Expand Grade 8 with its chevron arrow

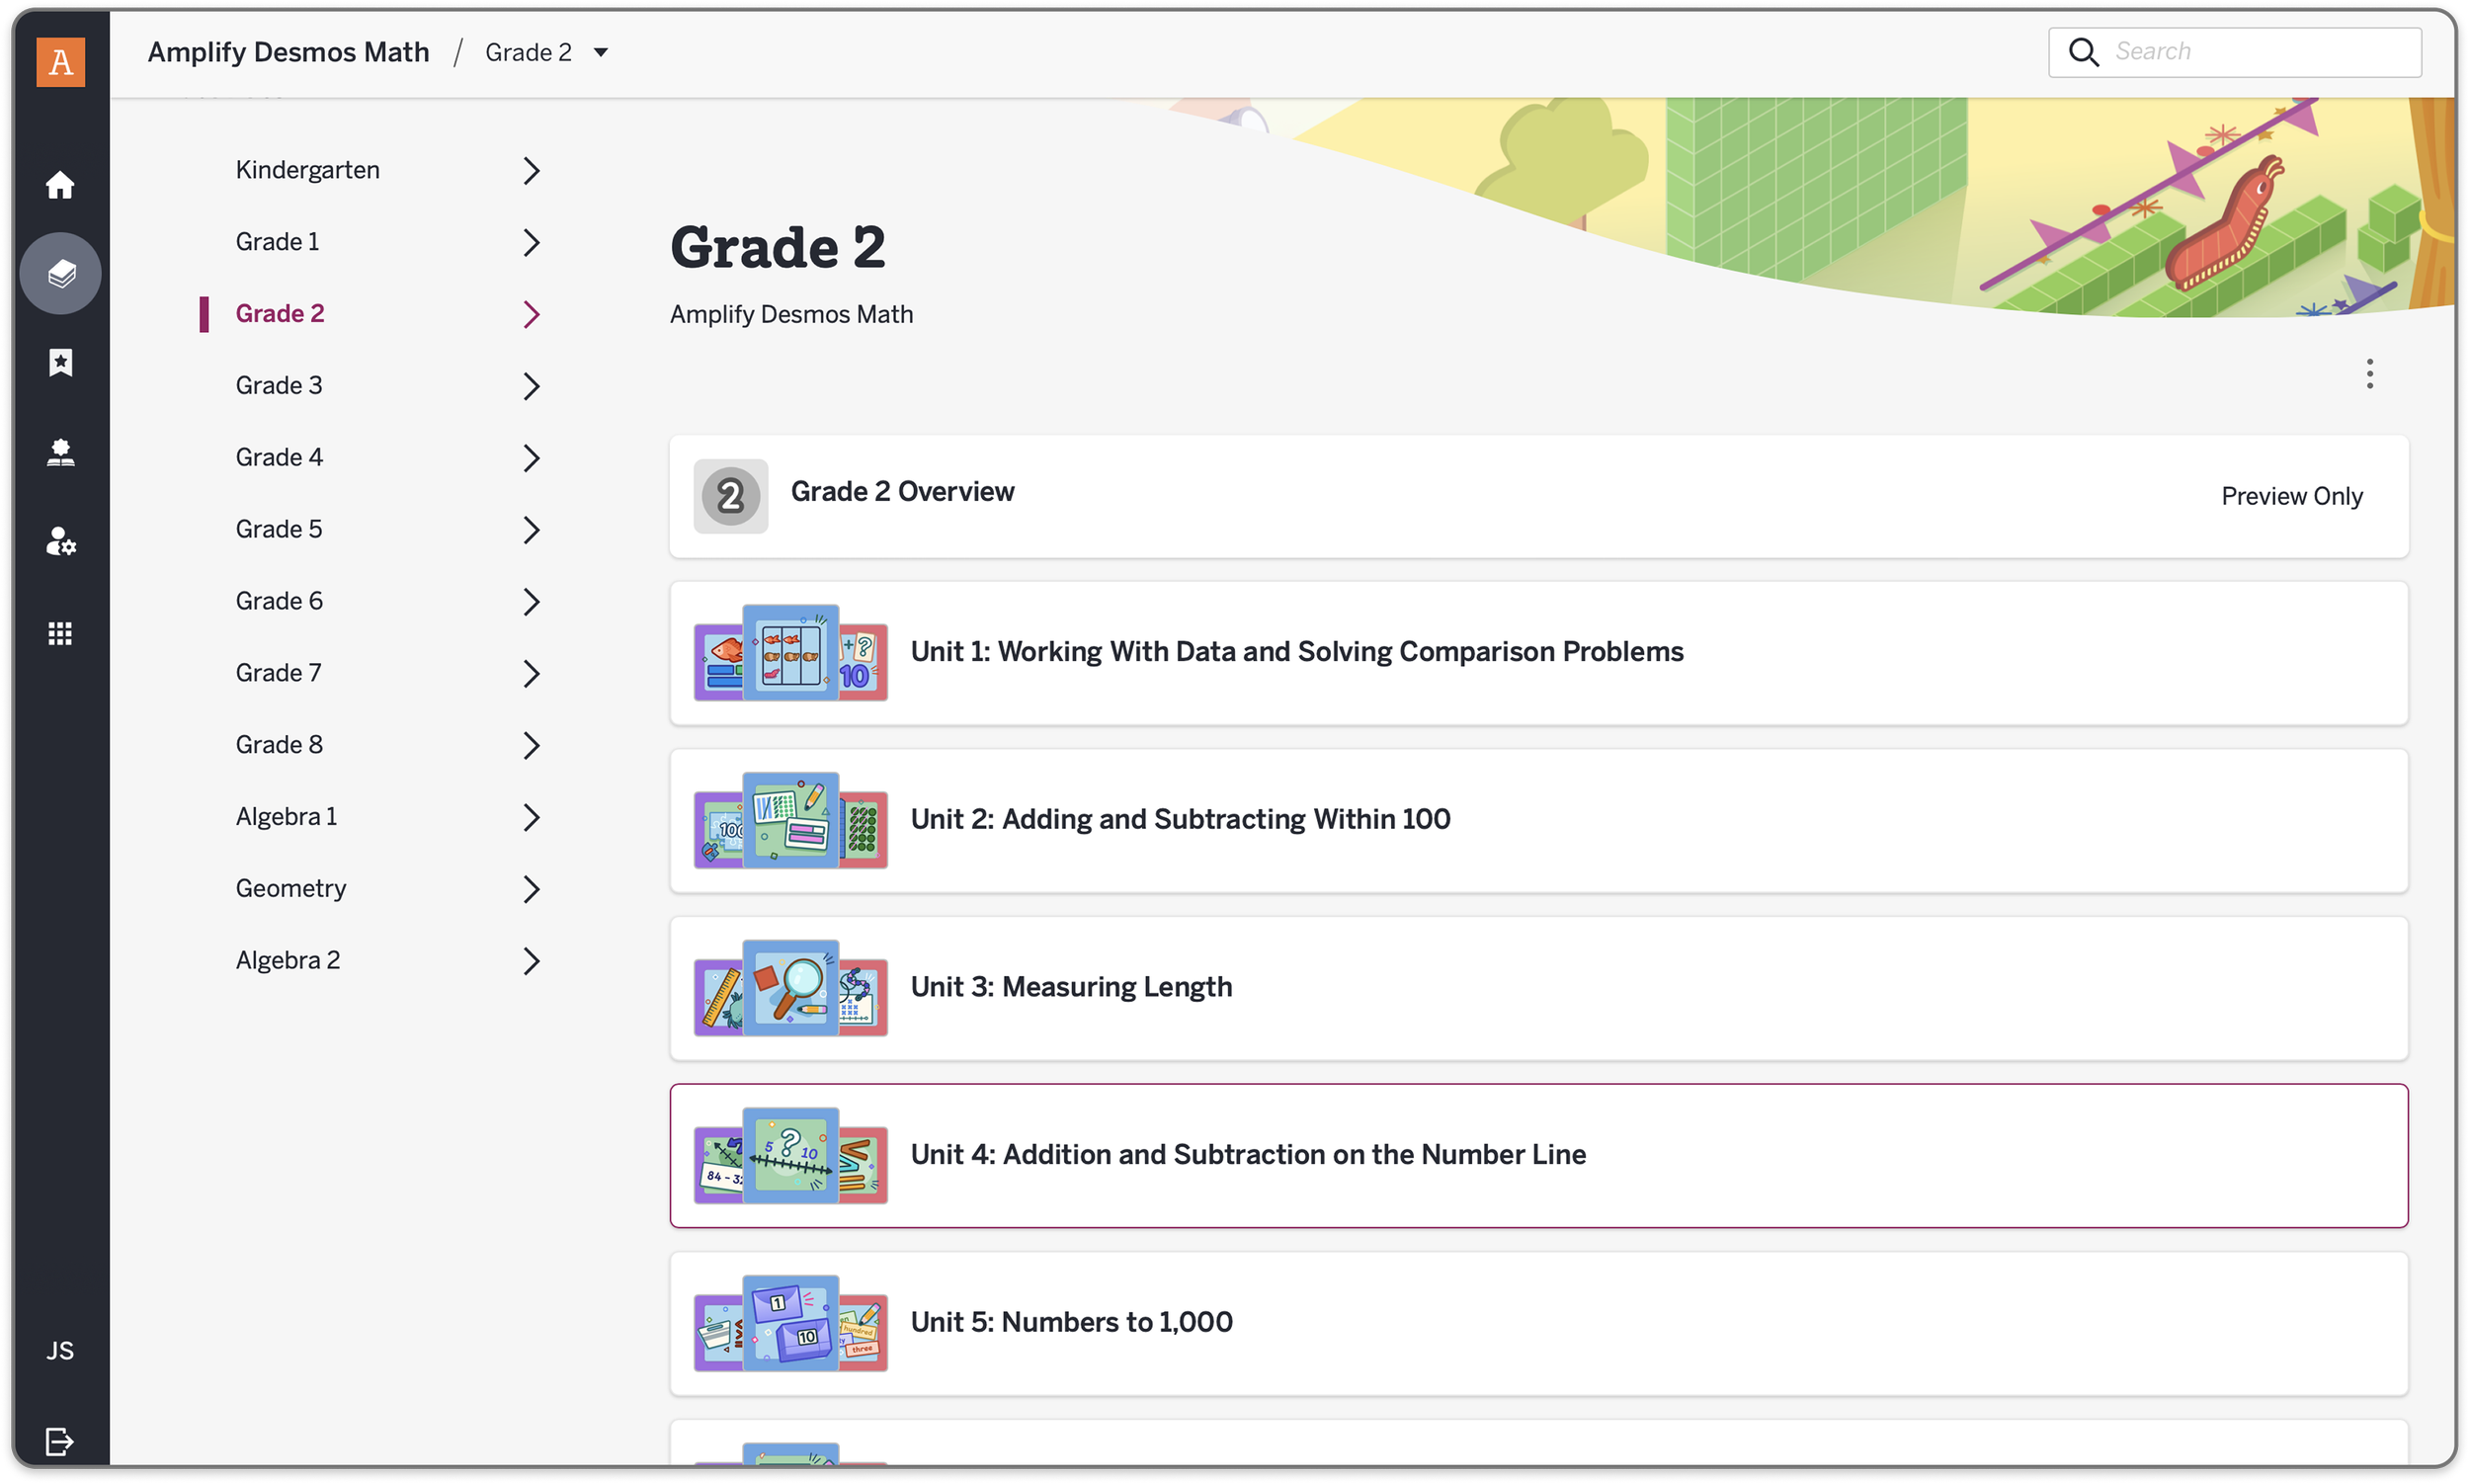(531, 746)
